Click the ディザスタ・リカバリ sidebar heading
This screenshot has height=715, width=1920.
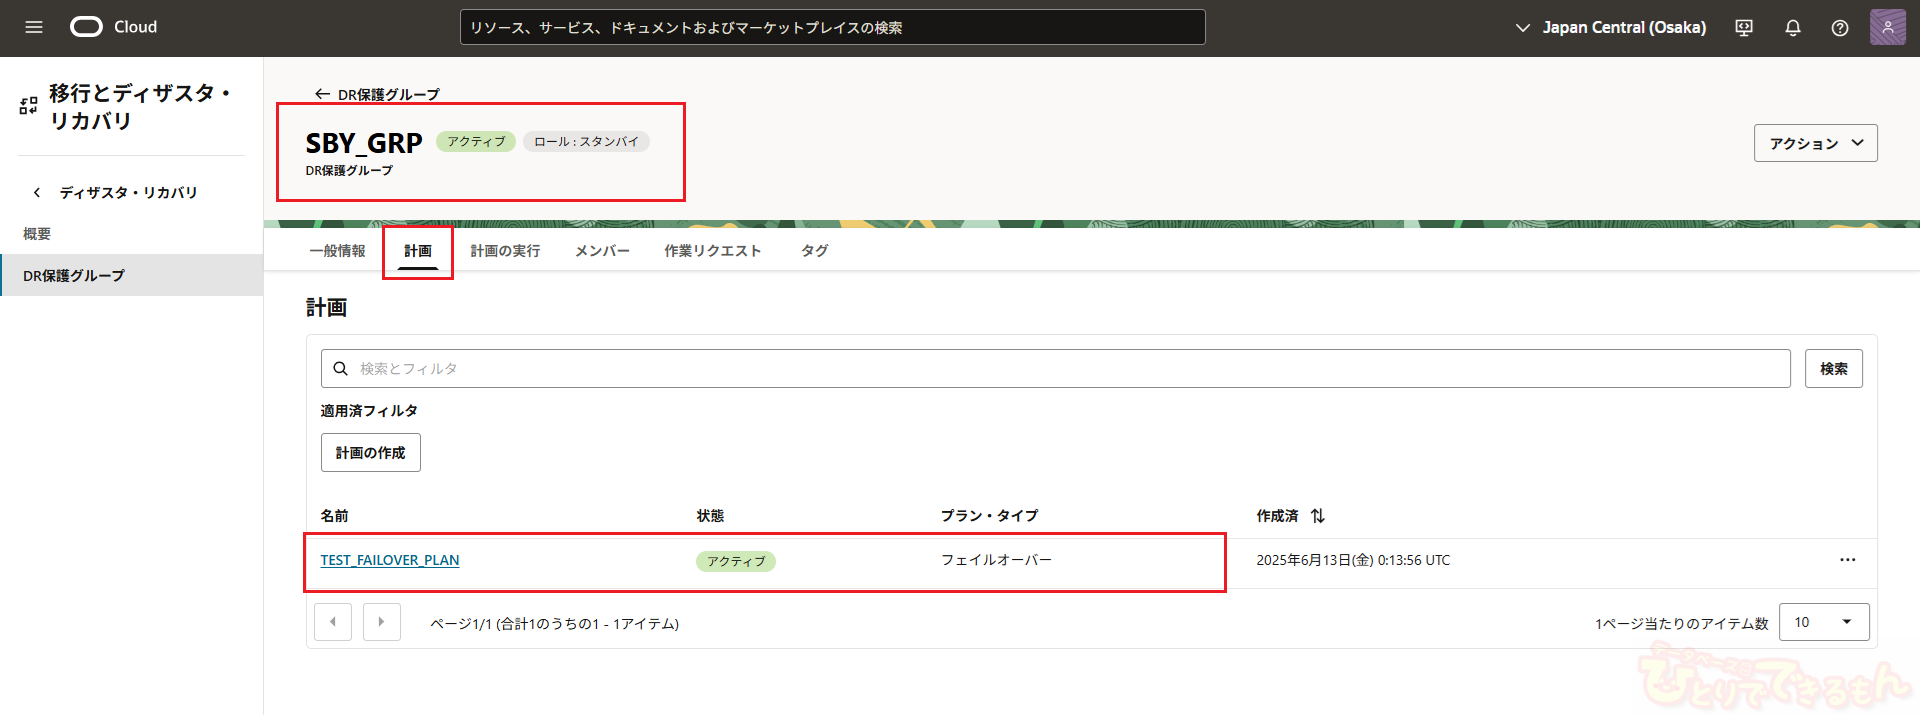pyautogui.click(x=128, y=192)
